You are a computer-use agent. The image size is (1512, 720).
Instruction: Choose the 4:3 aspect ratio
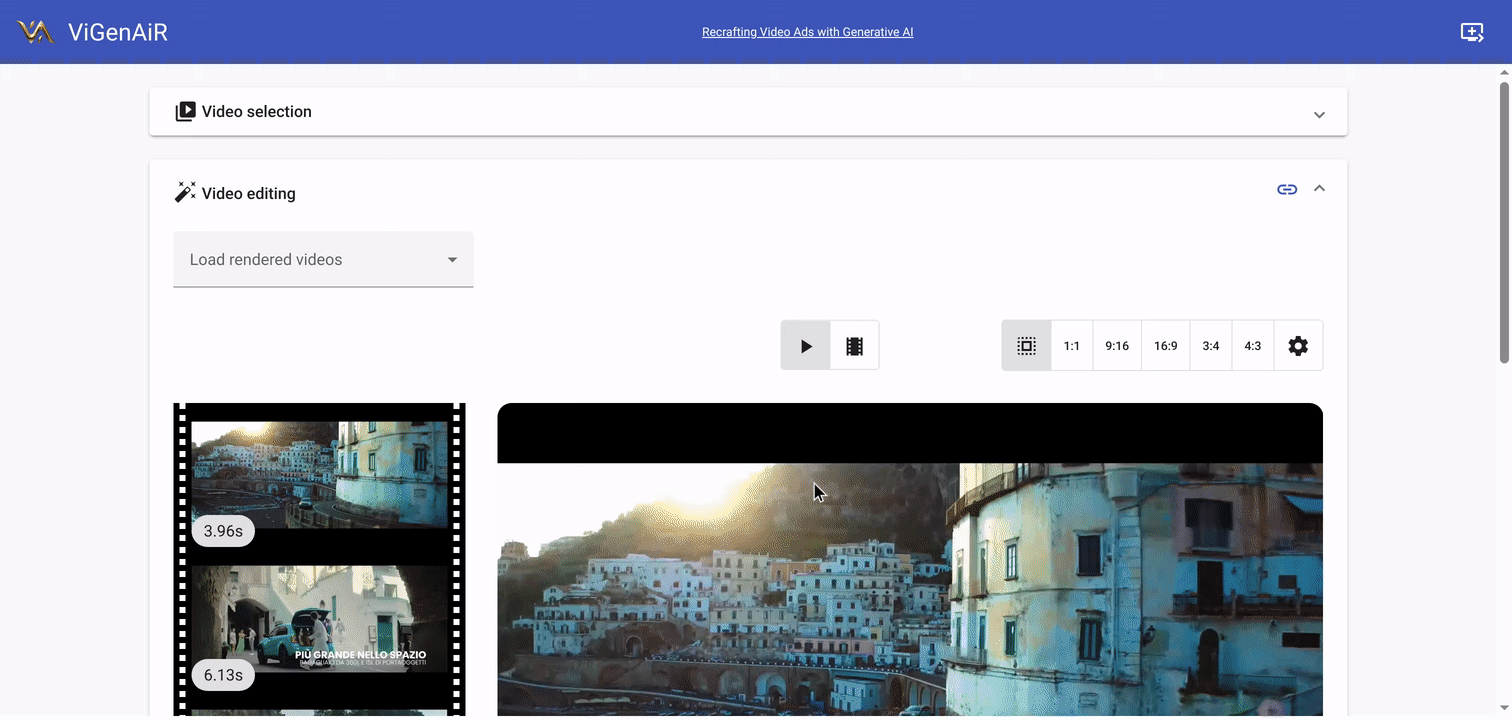(1253, 346)
